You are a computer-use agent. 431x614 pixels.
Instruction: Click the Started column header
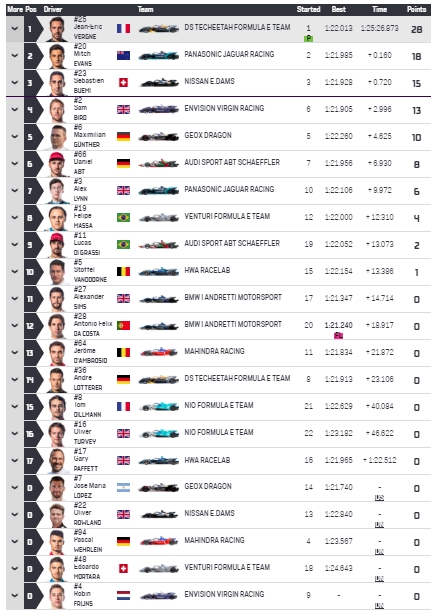308,9
